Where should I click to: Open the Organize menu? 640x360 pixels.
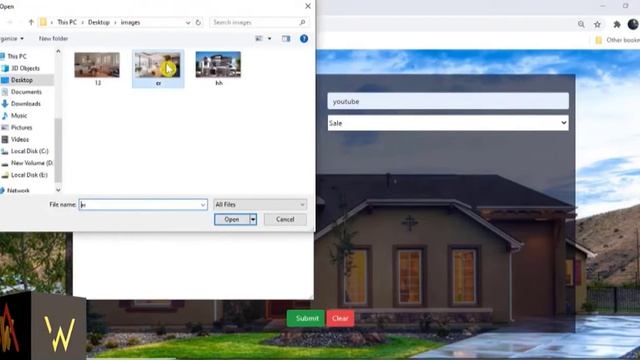click(x=12, y=39)
